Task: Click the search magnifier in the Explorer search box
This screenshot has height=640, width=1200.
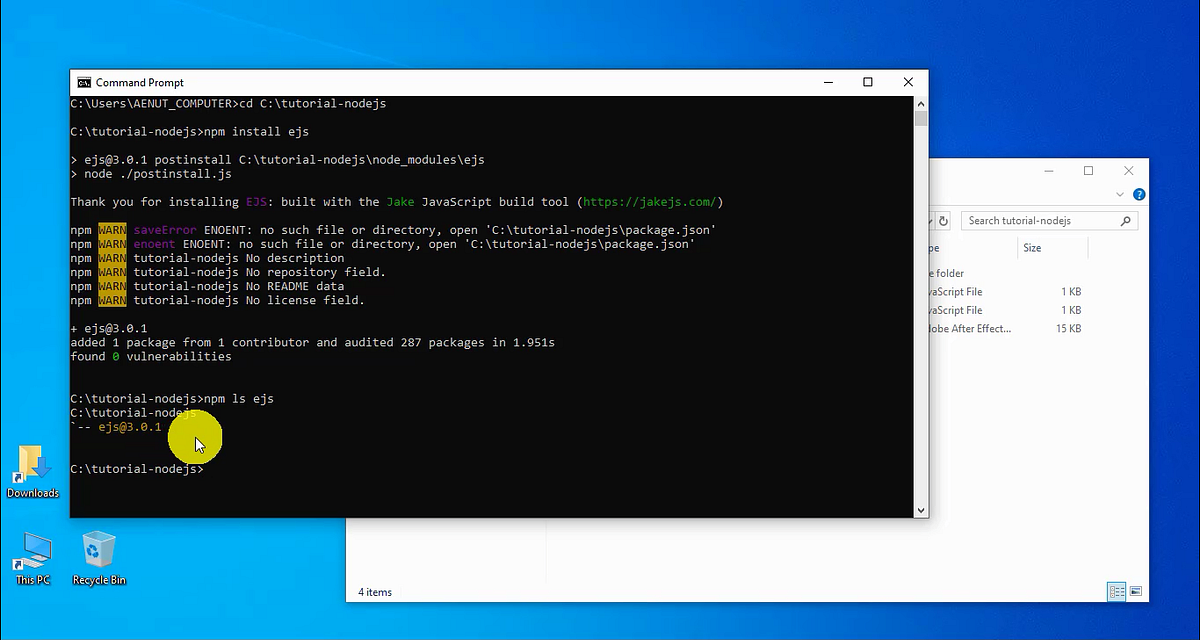Action: [x=1125, y=220]
